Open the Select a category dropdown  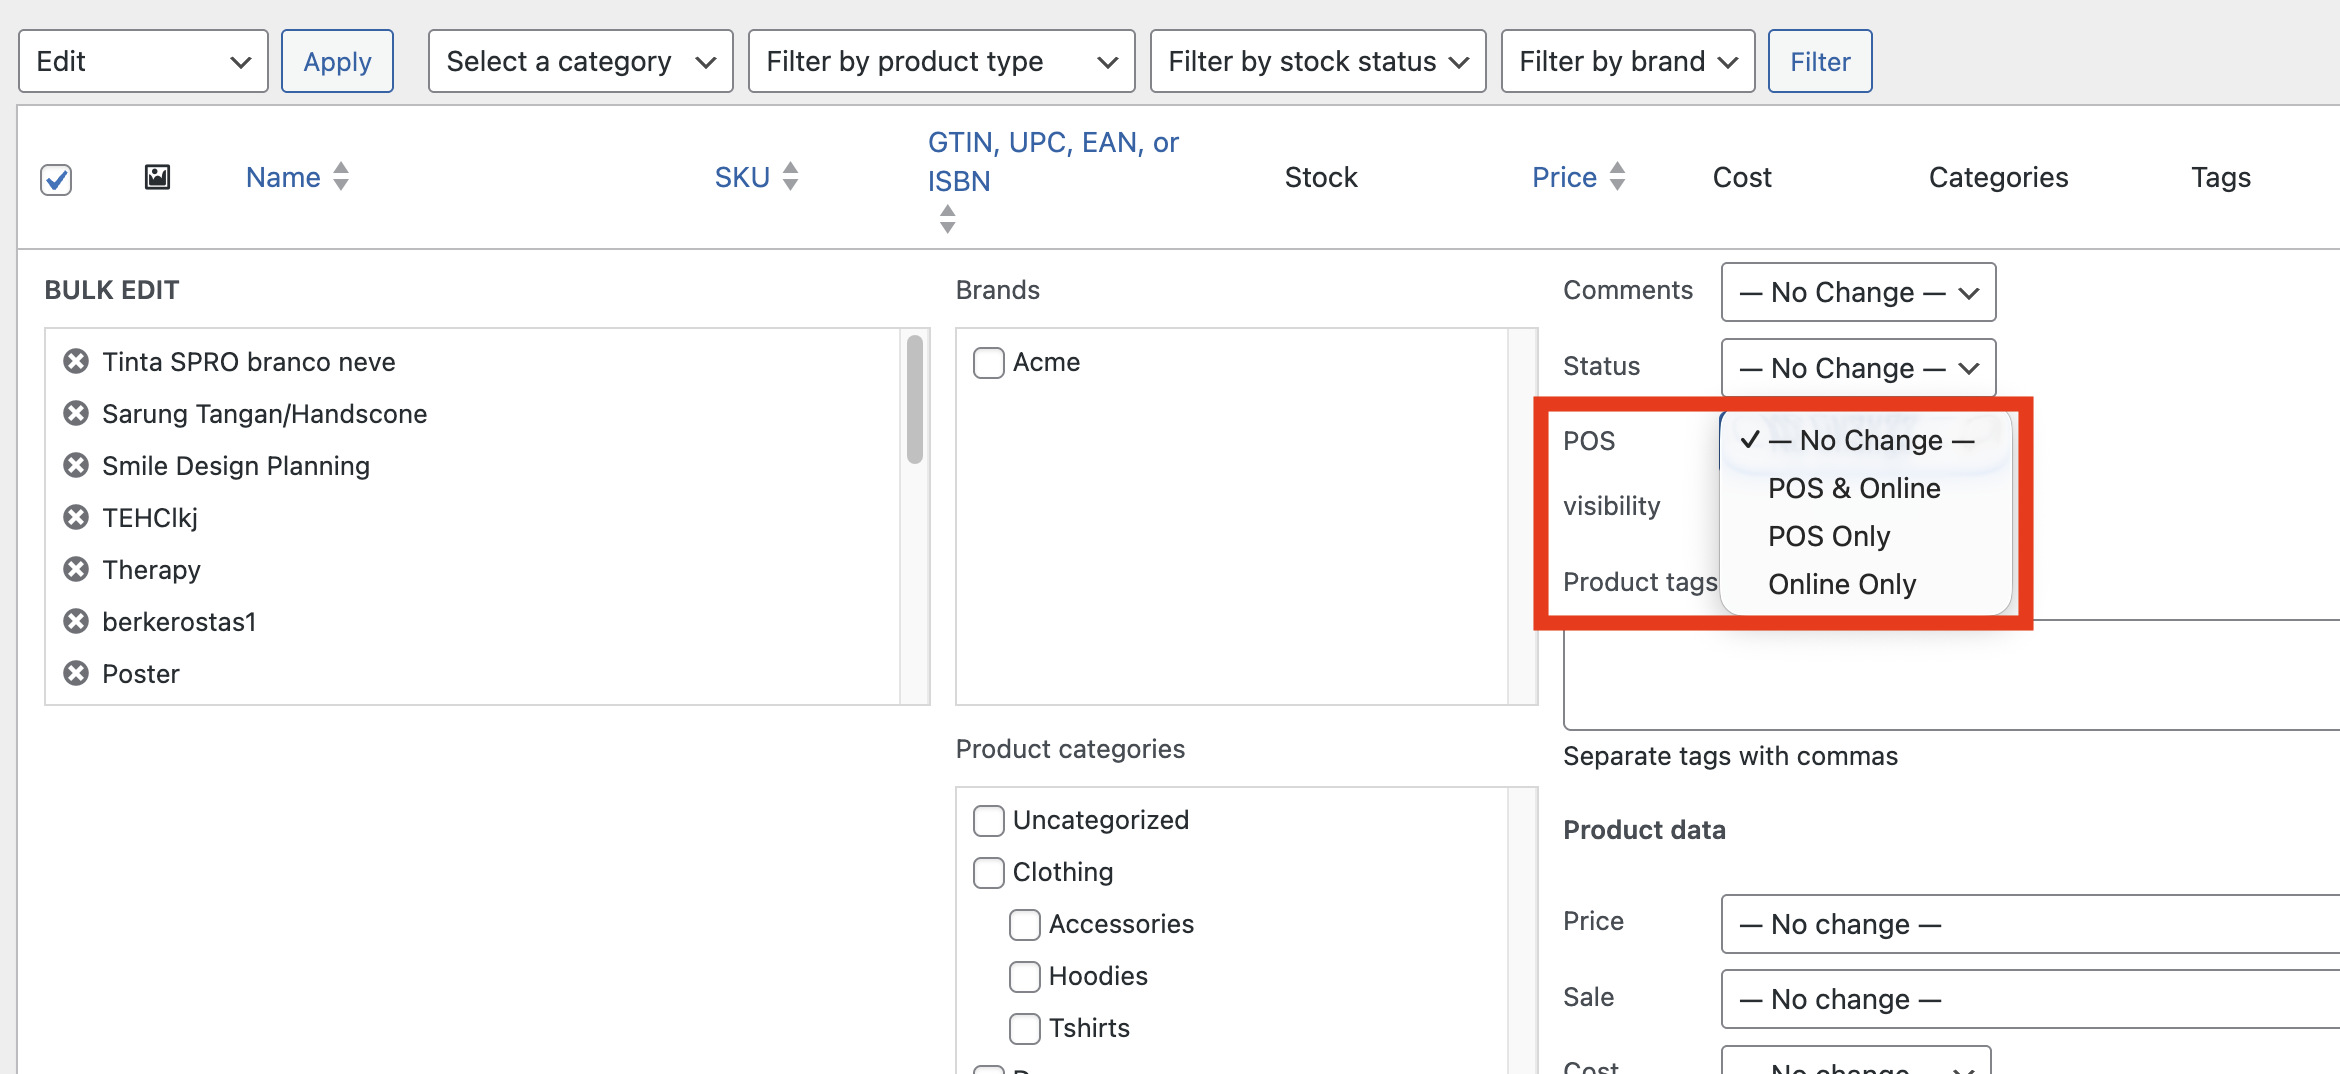pyautogui.click(x=580, y=62)
